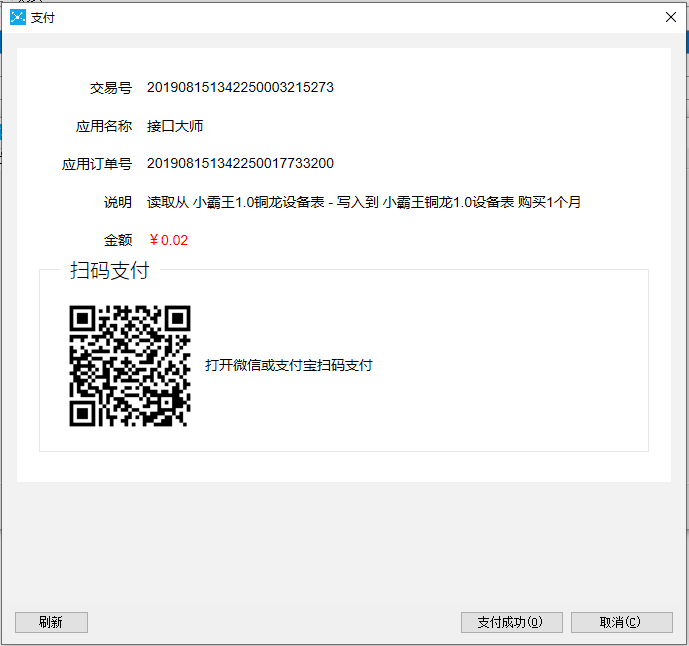The image size is (689, 646).
Task: Click the app icon in title bar
Action: (17, 17)
